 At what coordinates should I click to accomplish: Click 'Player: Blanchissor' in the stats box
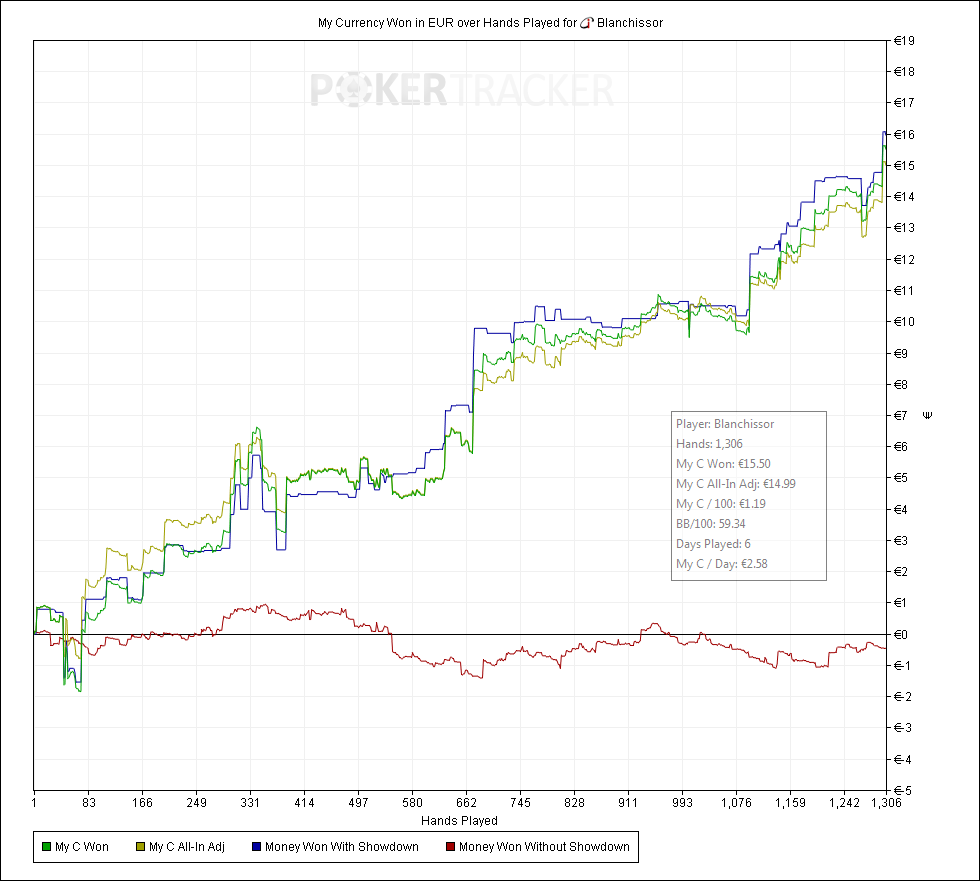pyautogui.click(x=725, y=424)
